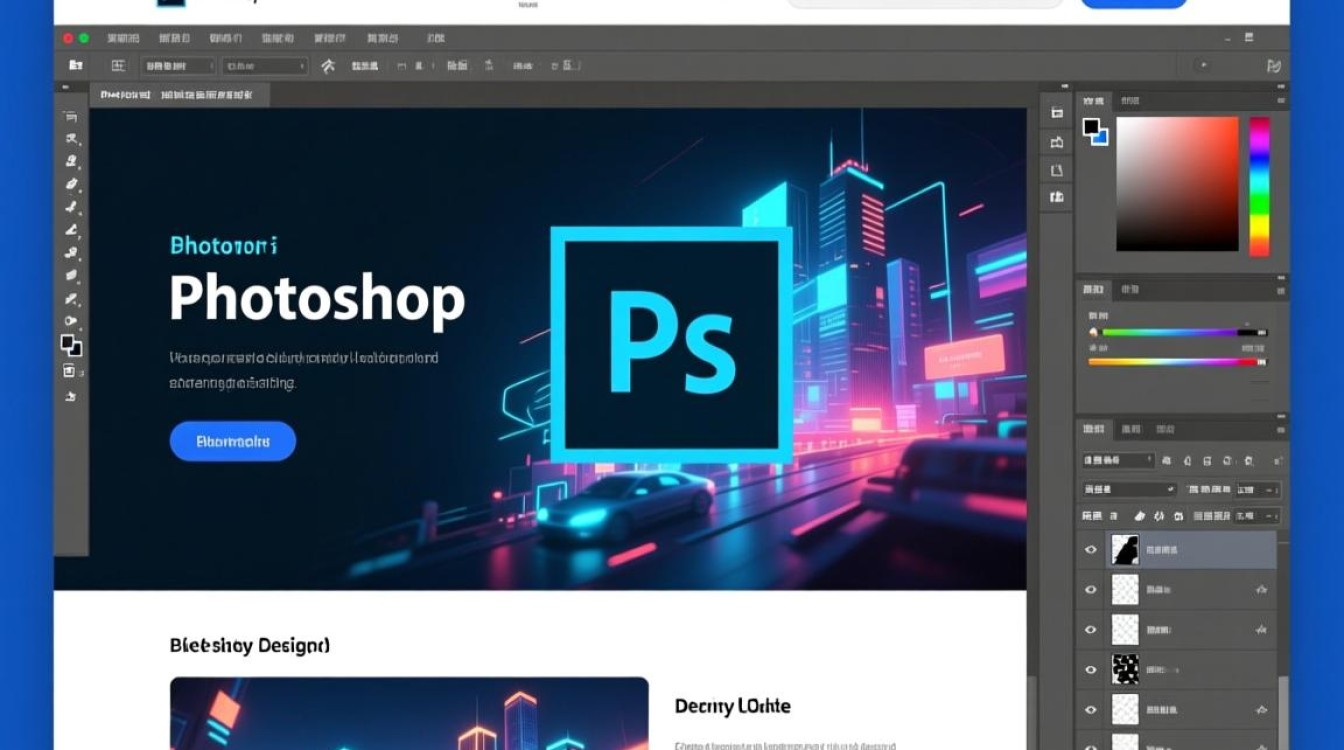The height and width of the screenshot is (750, 1344).
Task: Click the bottom icon in the collapsed panel dock
Action: (x=1056, y=198)
